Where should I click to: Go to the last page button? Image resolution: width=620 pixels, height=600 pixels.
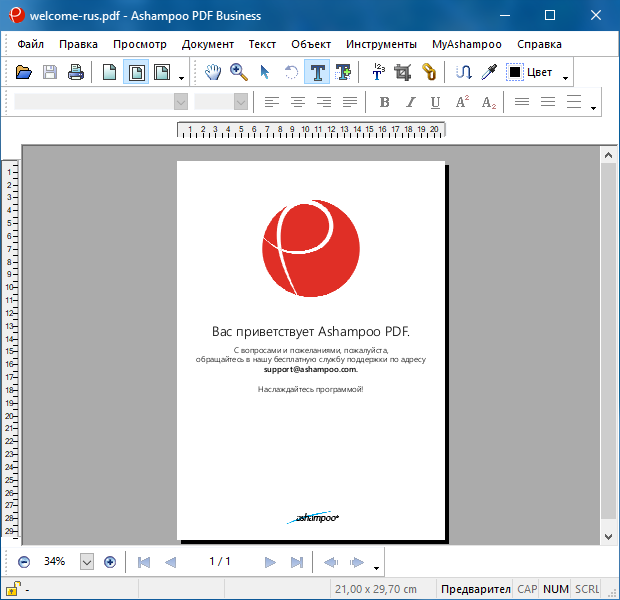(x=296, y=562)
